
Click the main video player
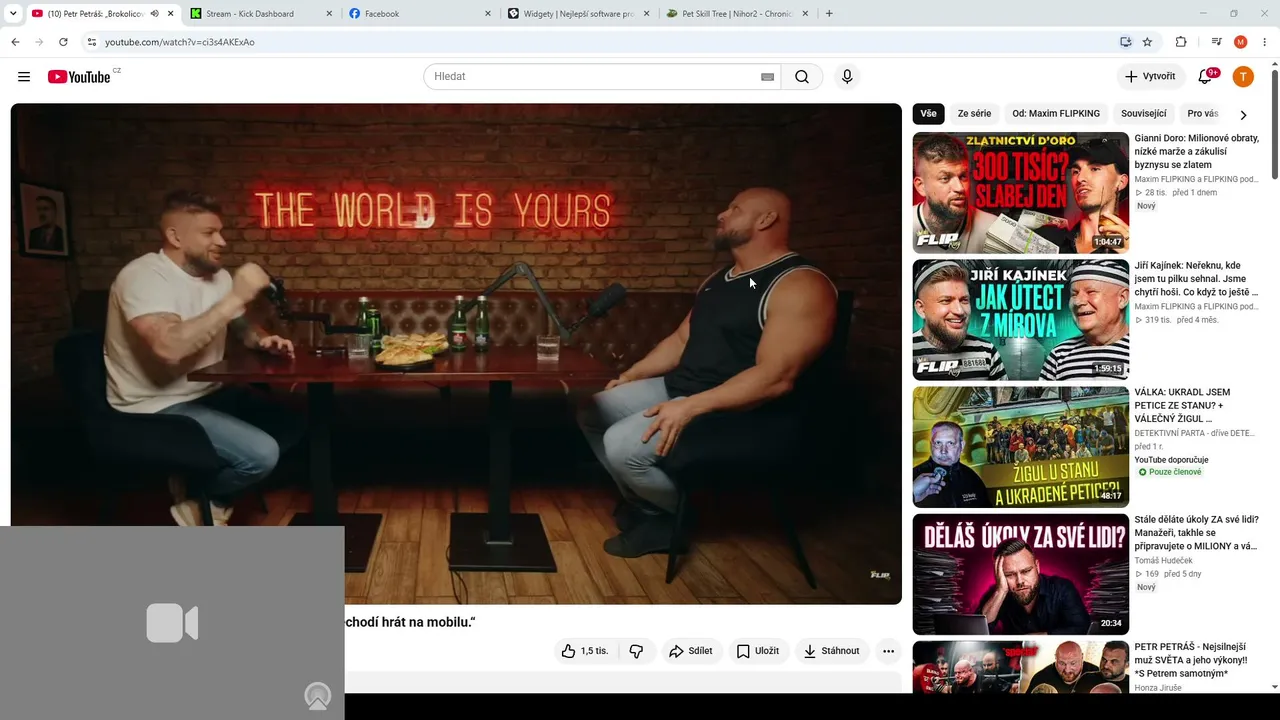456,354
